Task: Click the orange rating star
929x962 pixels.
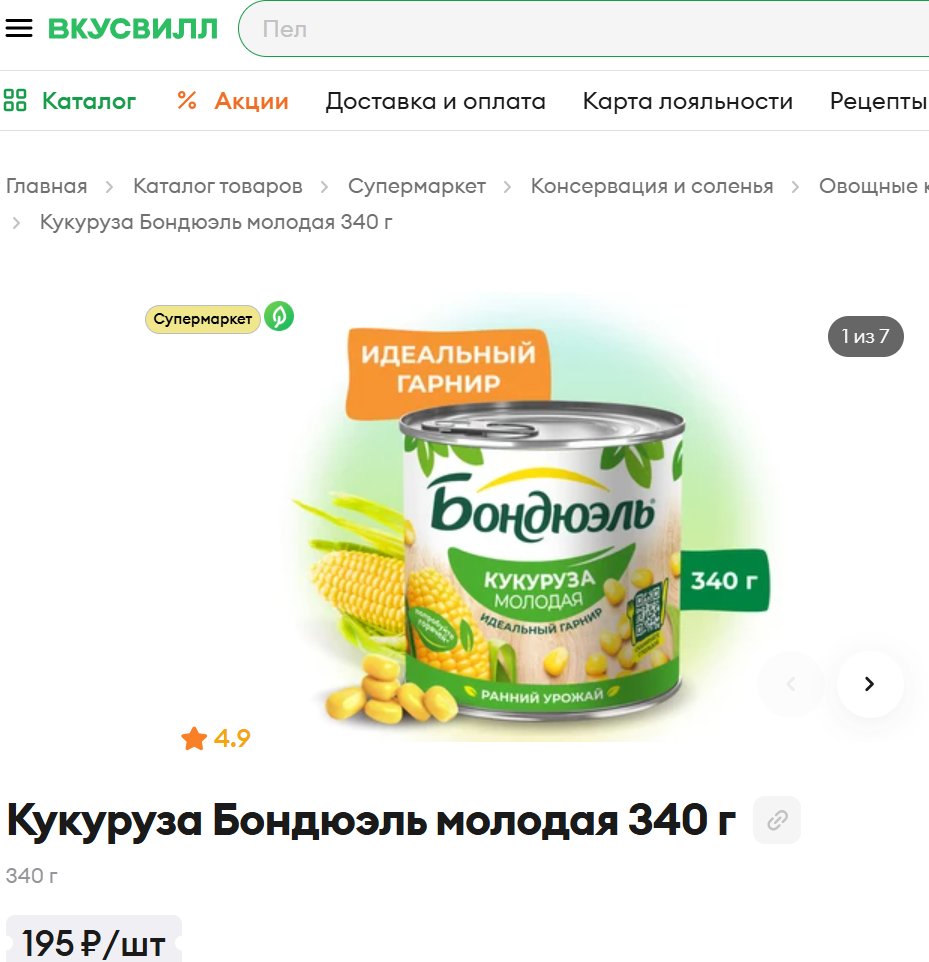Action: pyautogui.click(x=194, y=738)
